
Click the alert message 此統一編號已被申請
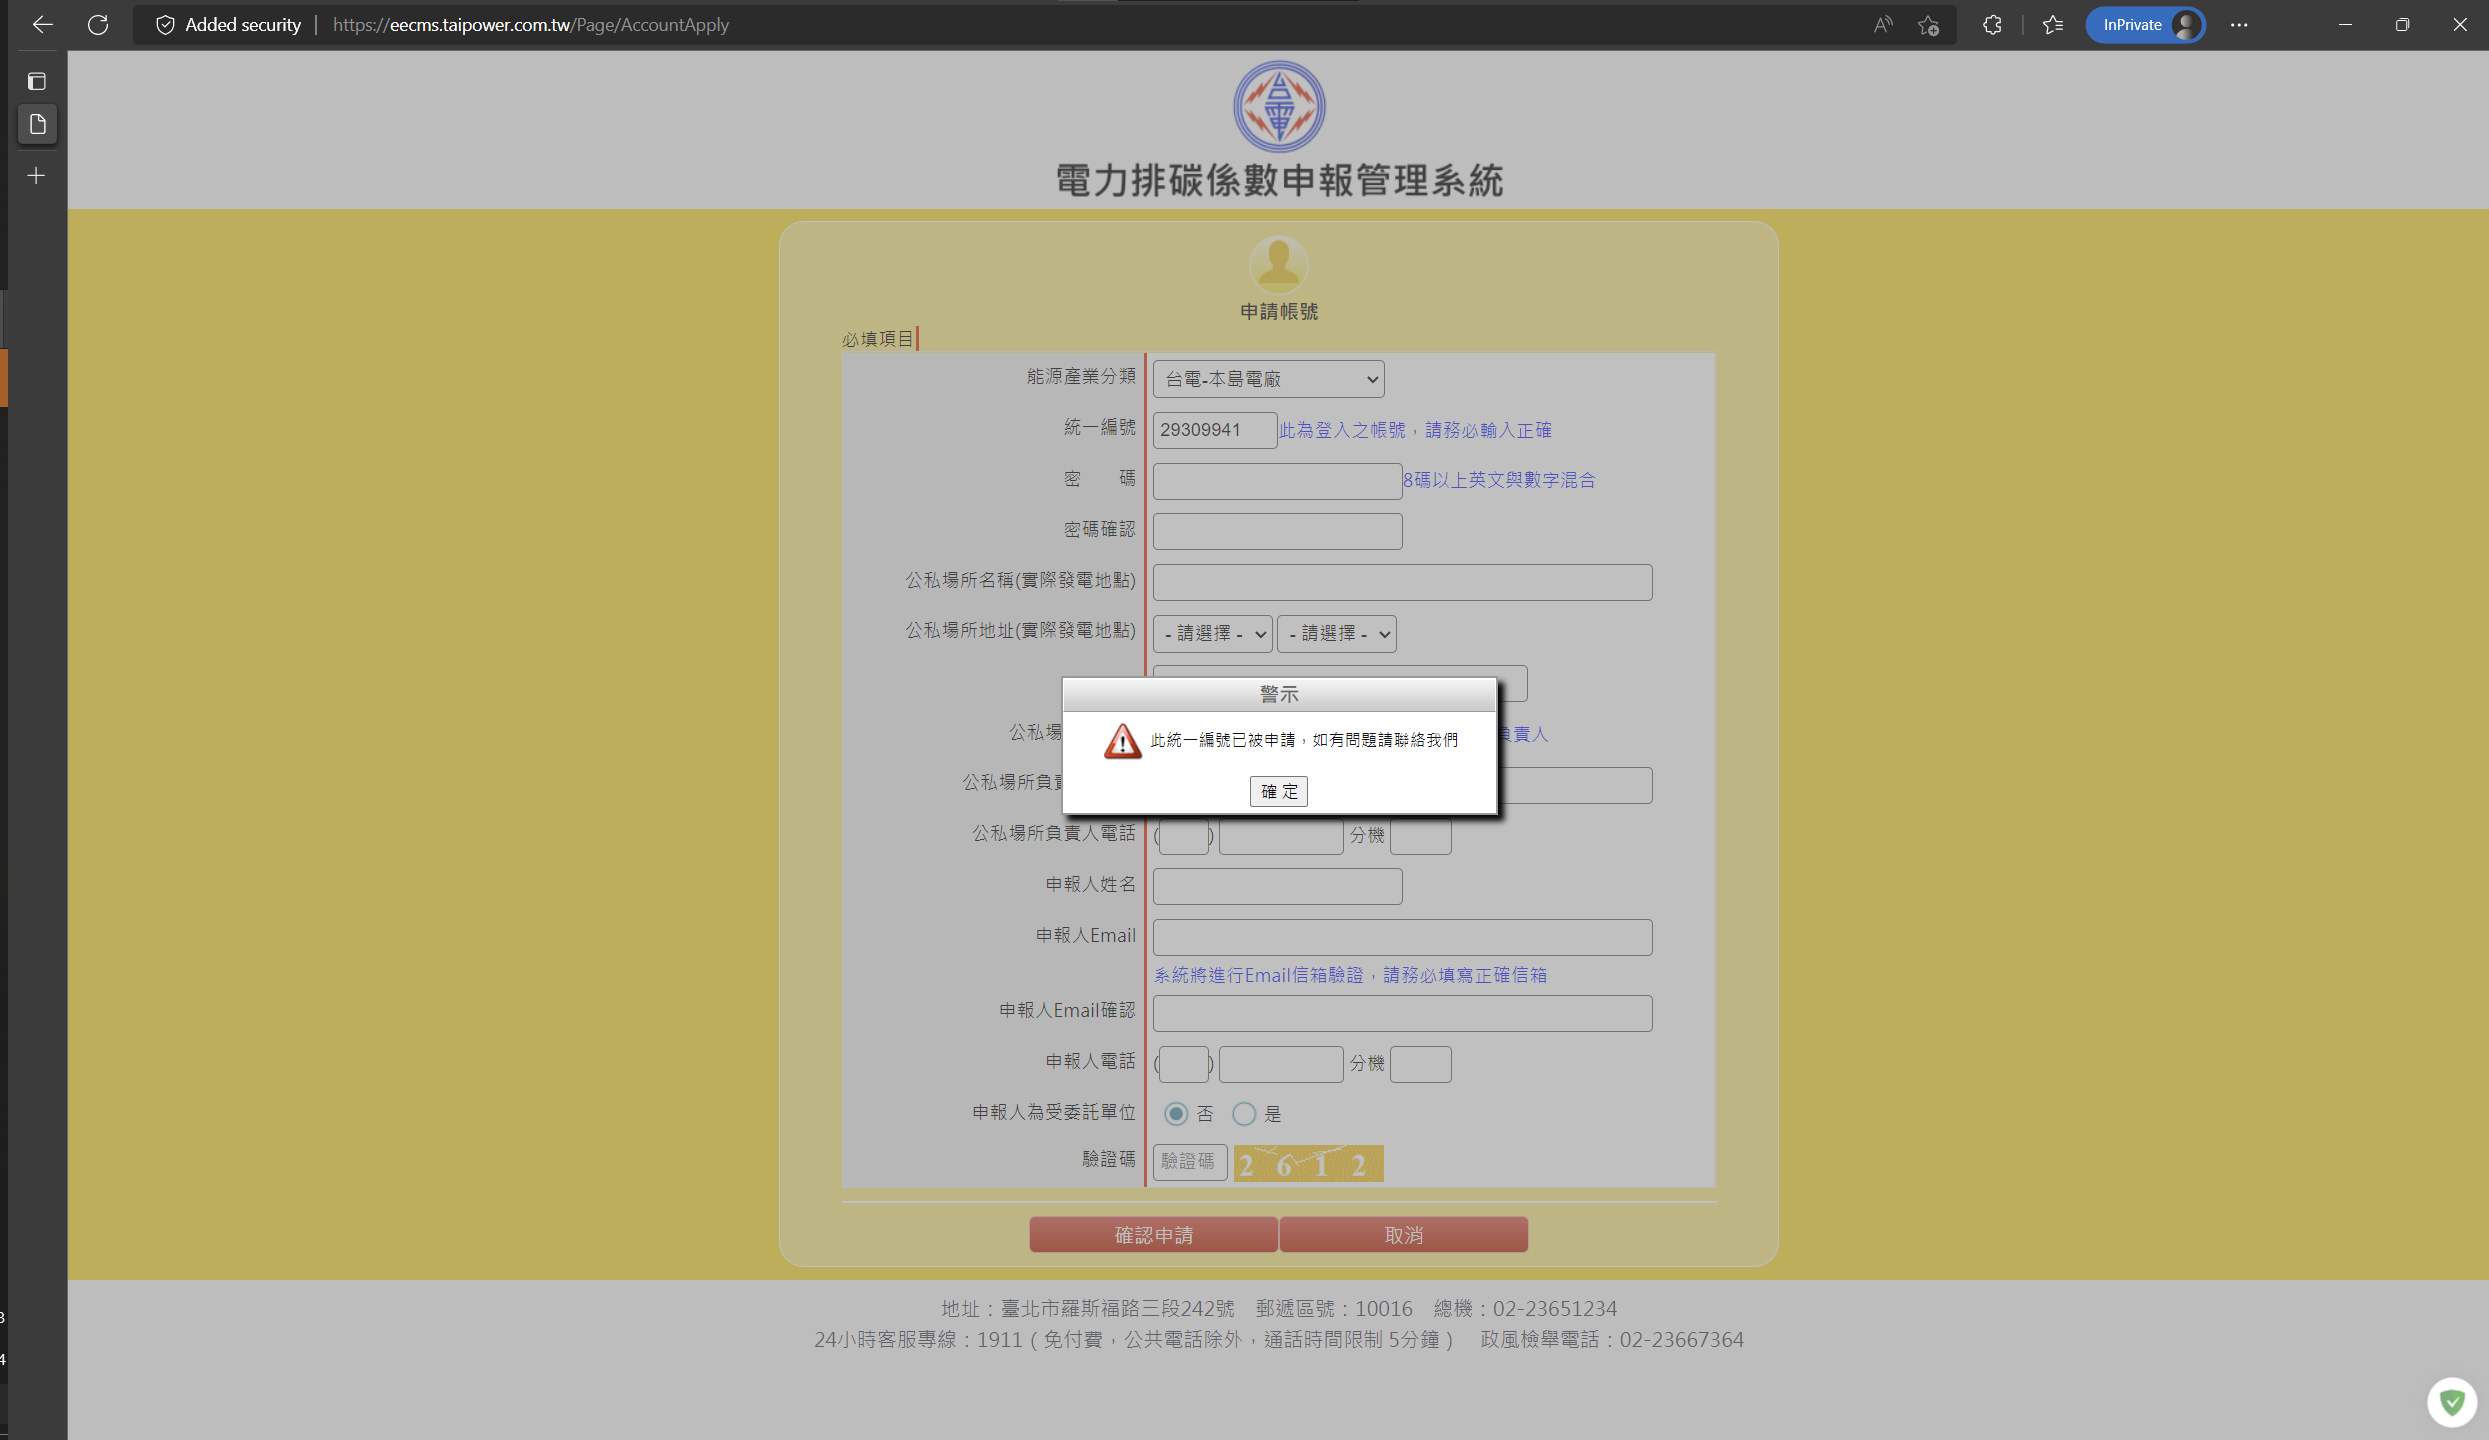(1223, 740)
